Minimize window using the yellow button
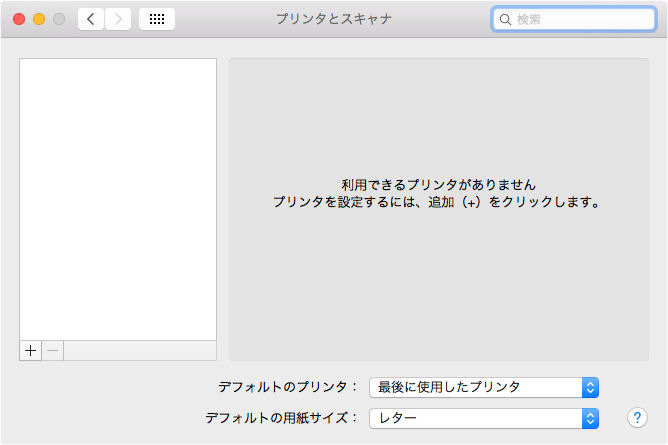The image size is (668, 445). [x=39, y=19]
